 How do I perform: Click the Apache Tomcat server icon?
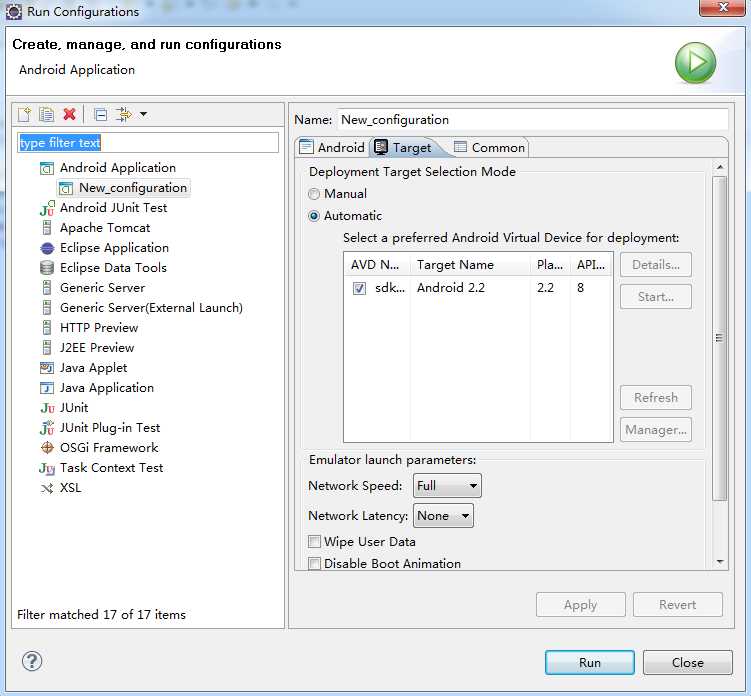46,228
